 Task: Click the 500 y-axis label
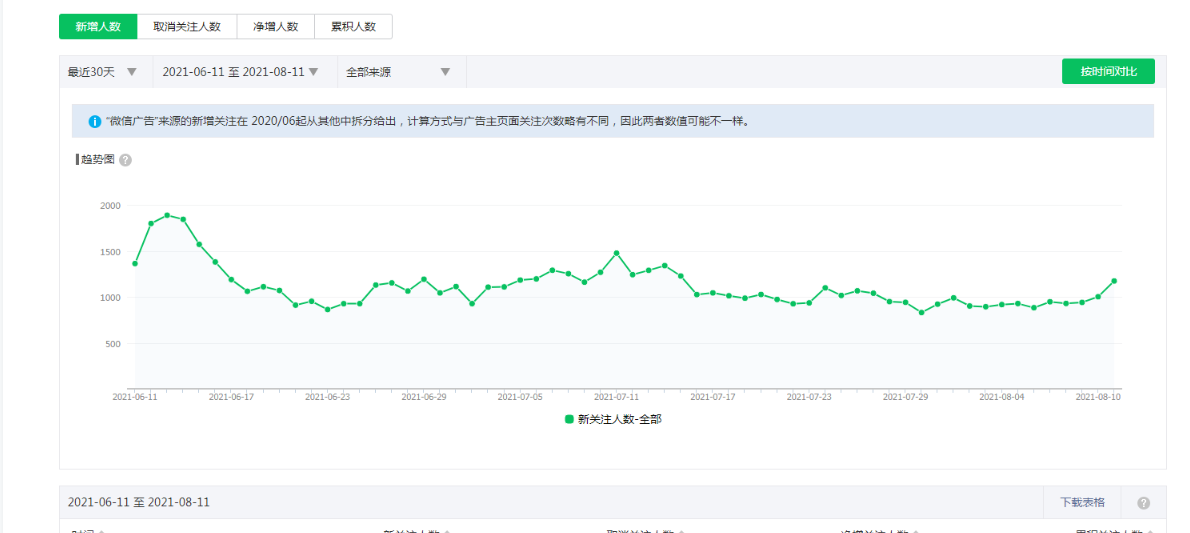112,344
